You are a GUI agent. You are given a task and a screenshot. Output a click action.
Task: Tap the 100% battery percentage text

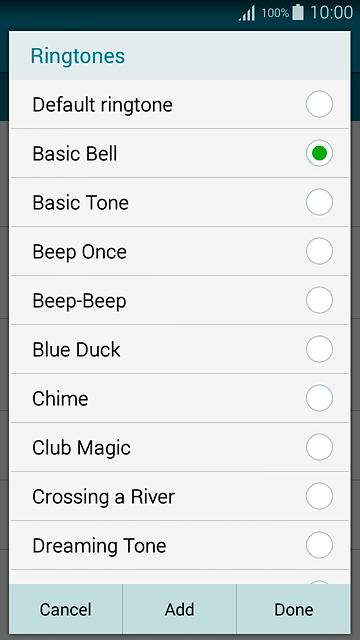[275, 13]
